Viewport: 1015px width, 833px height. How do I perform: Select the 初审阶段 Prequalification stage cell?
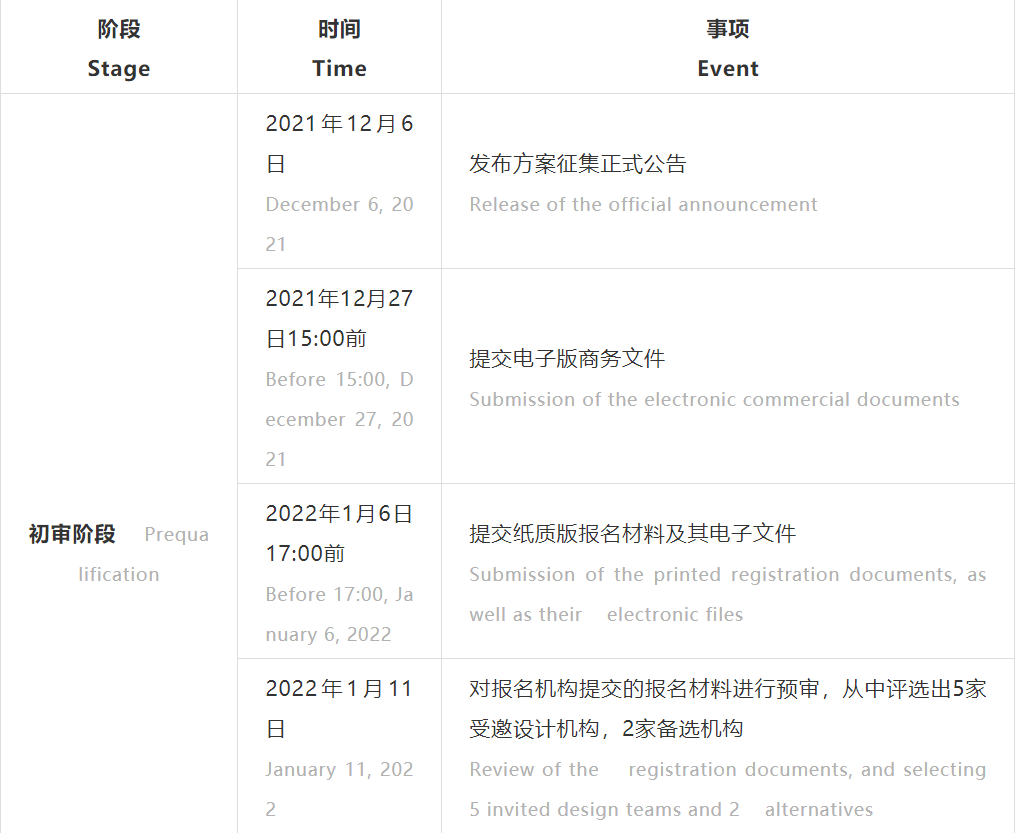119,553
